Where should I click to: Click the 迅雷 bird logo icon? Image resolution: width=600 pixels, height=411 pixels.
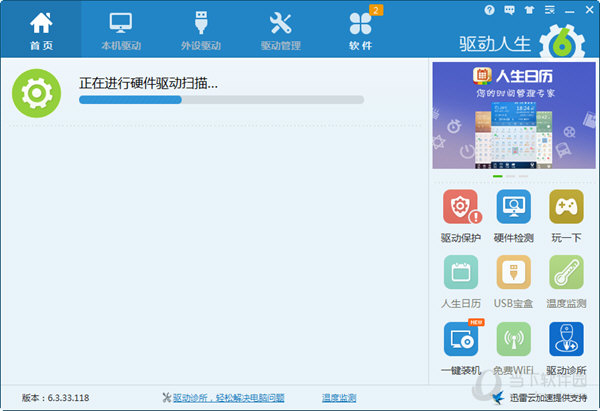(499, 398)
